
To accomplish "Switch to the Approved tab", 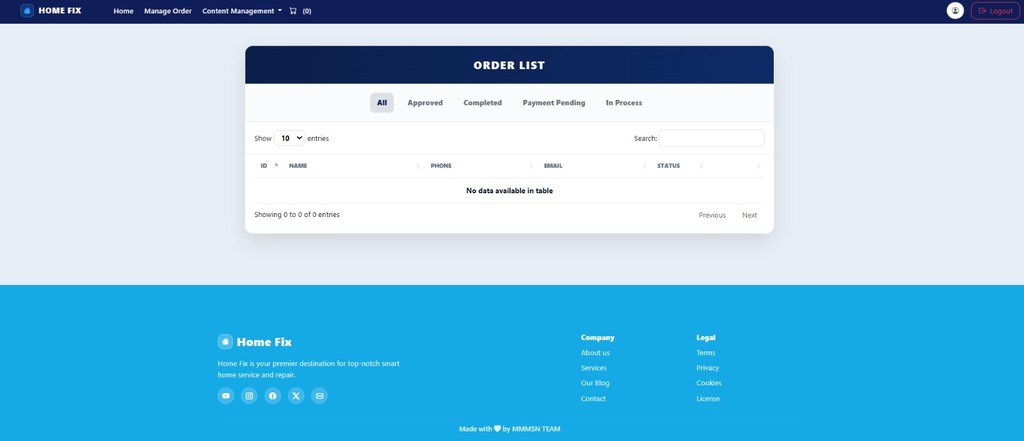I will [x=425, y=103].
